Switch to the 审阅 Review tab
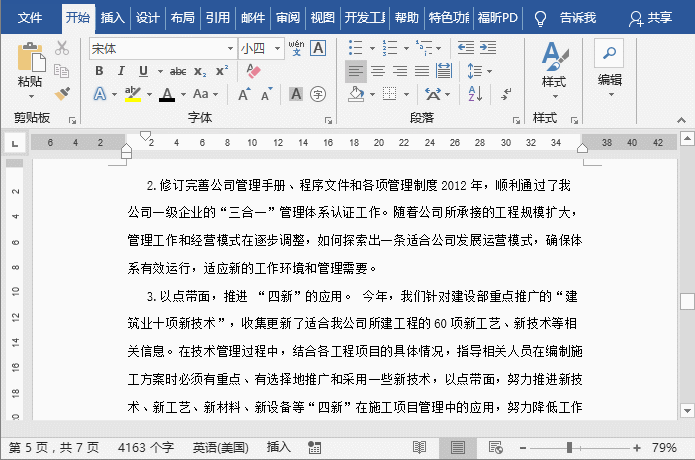 click(288, 18)
